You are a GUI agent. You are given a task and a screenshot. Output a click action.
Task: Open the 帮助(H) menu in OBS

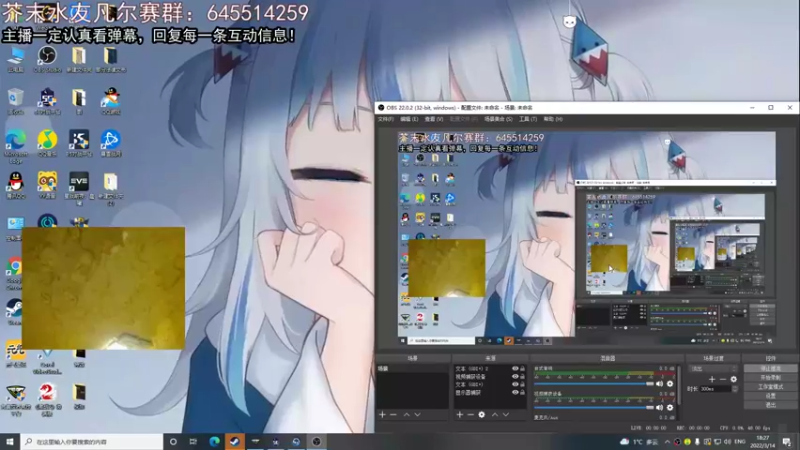pos(553,119)
